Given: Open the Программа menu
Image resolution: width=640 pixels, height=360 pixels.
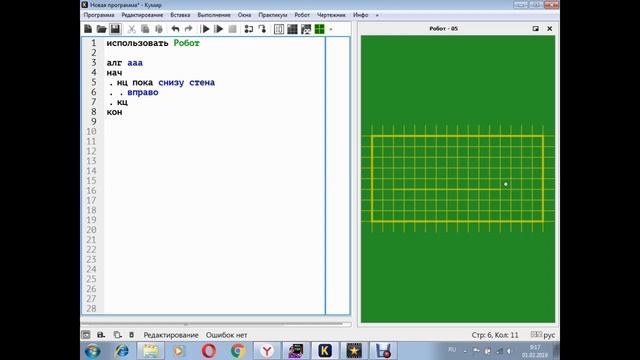Looking at the screenshot, I should point(99,15).
